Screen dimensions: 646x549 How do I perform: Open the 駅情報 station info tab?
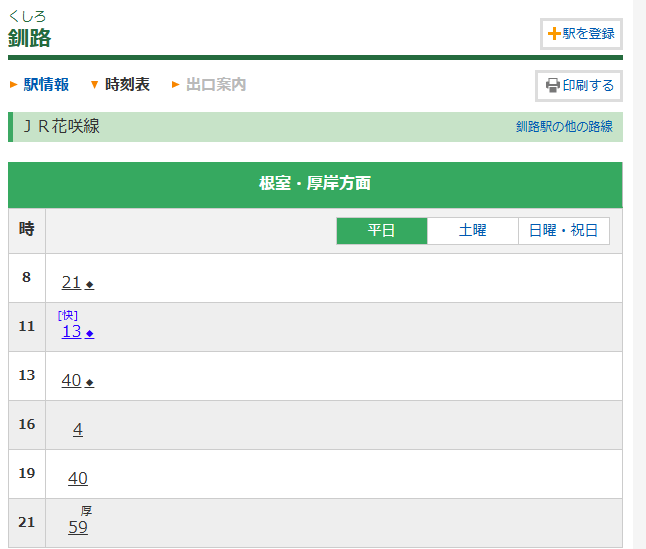(46, 85)
